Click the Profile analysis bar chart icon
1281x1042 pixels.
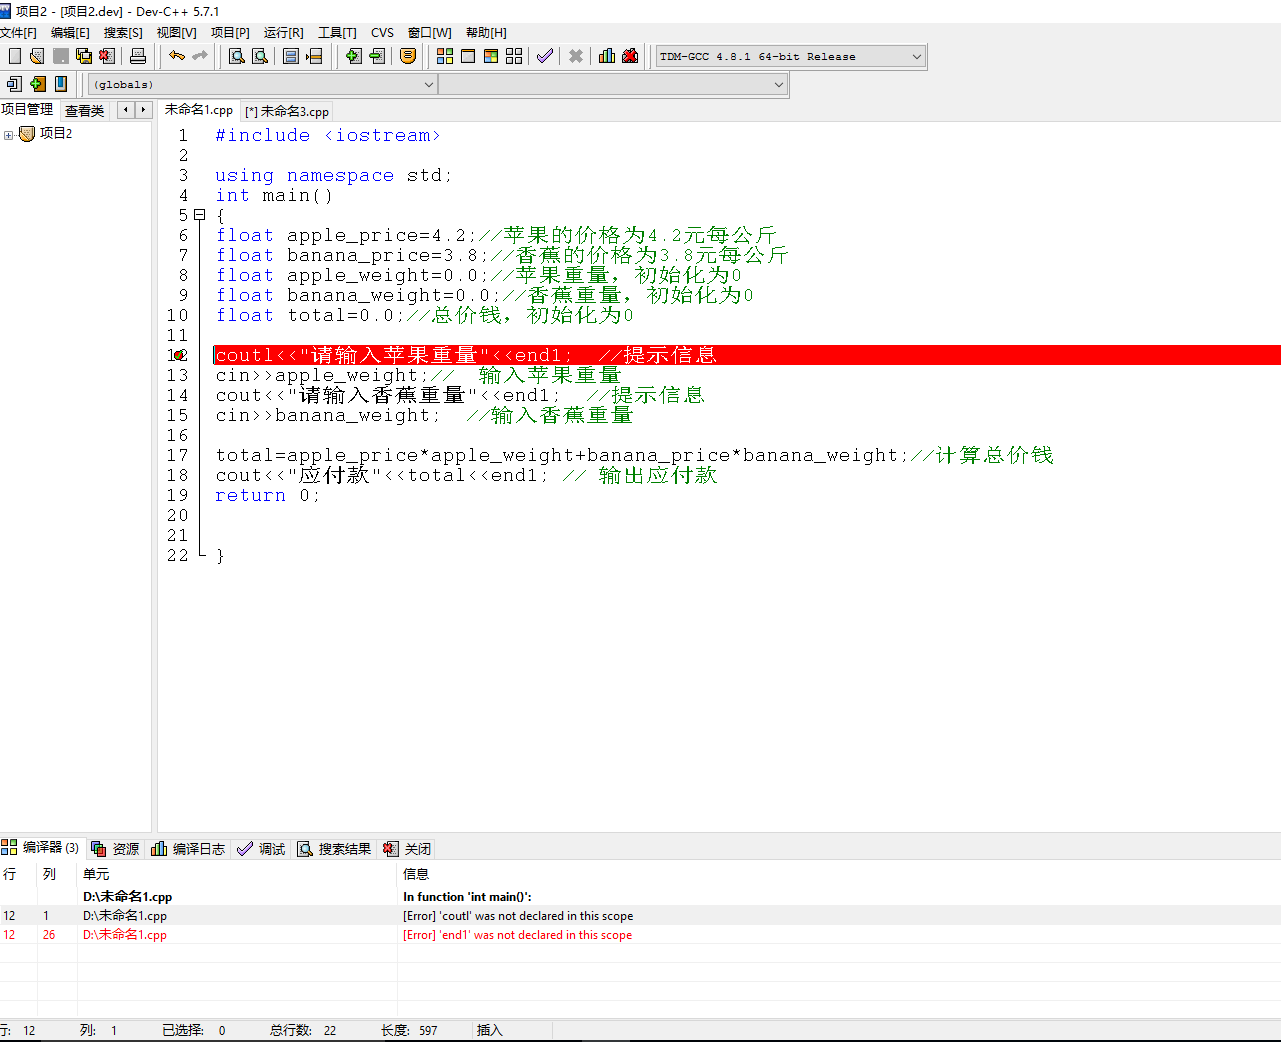point(607,56)
